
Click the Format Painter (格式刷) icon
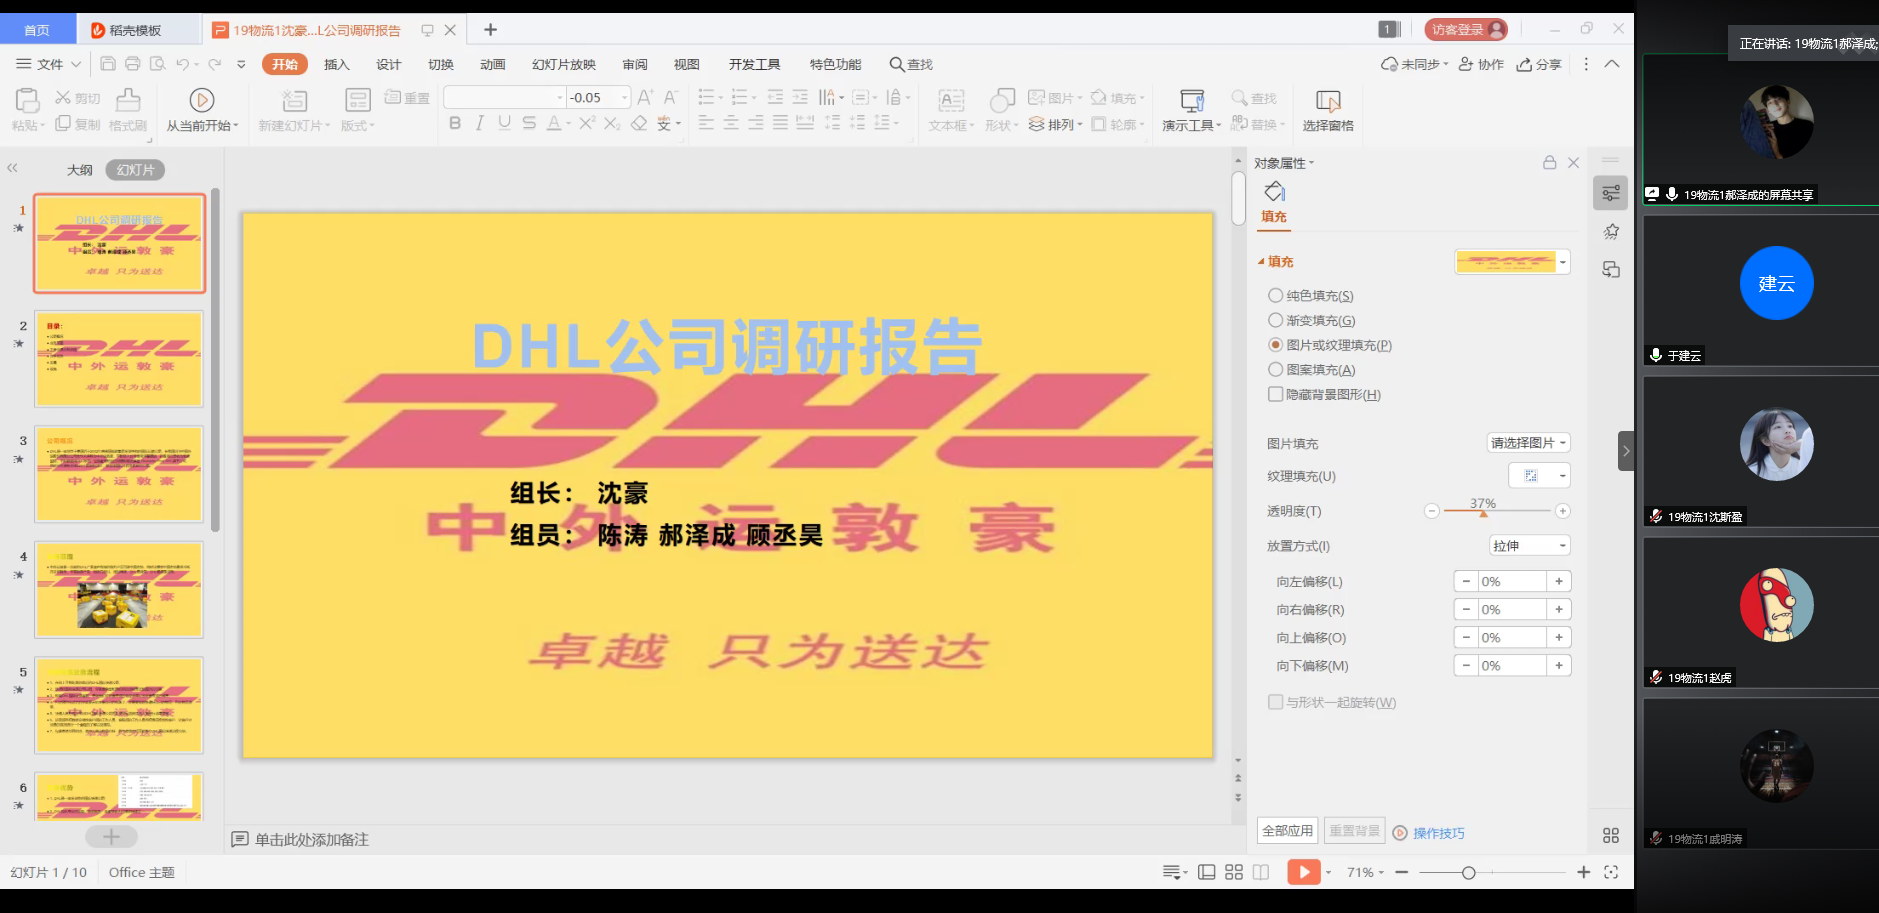(128, 110)
